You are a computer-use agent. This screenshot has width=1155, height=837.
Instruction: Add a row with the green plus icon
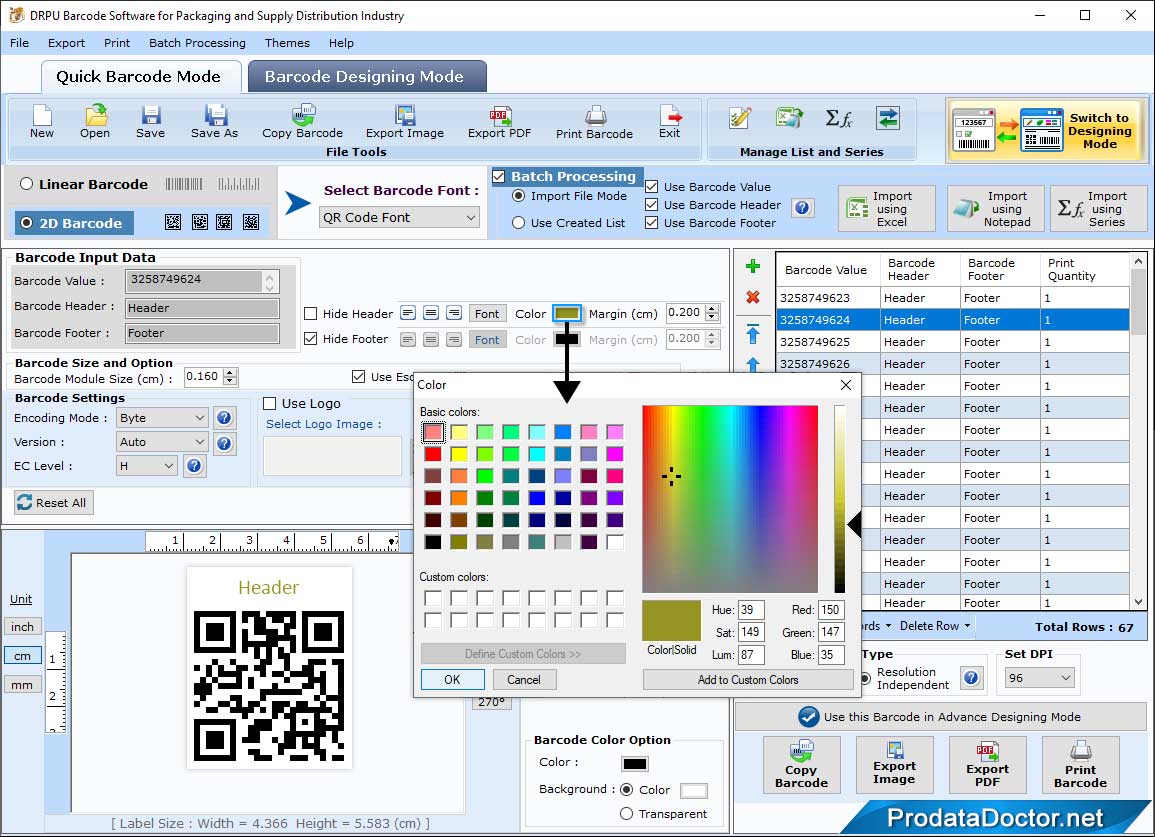[x=753, y=266]
